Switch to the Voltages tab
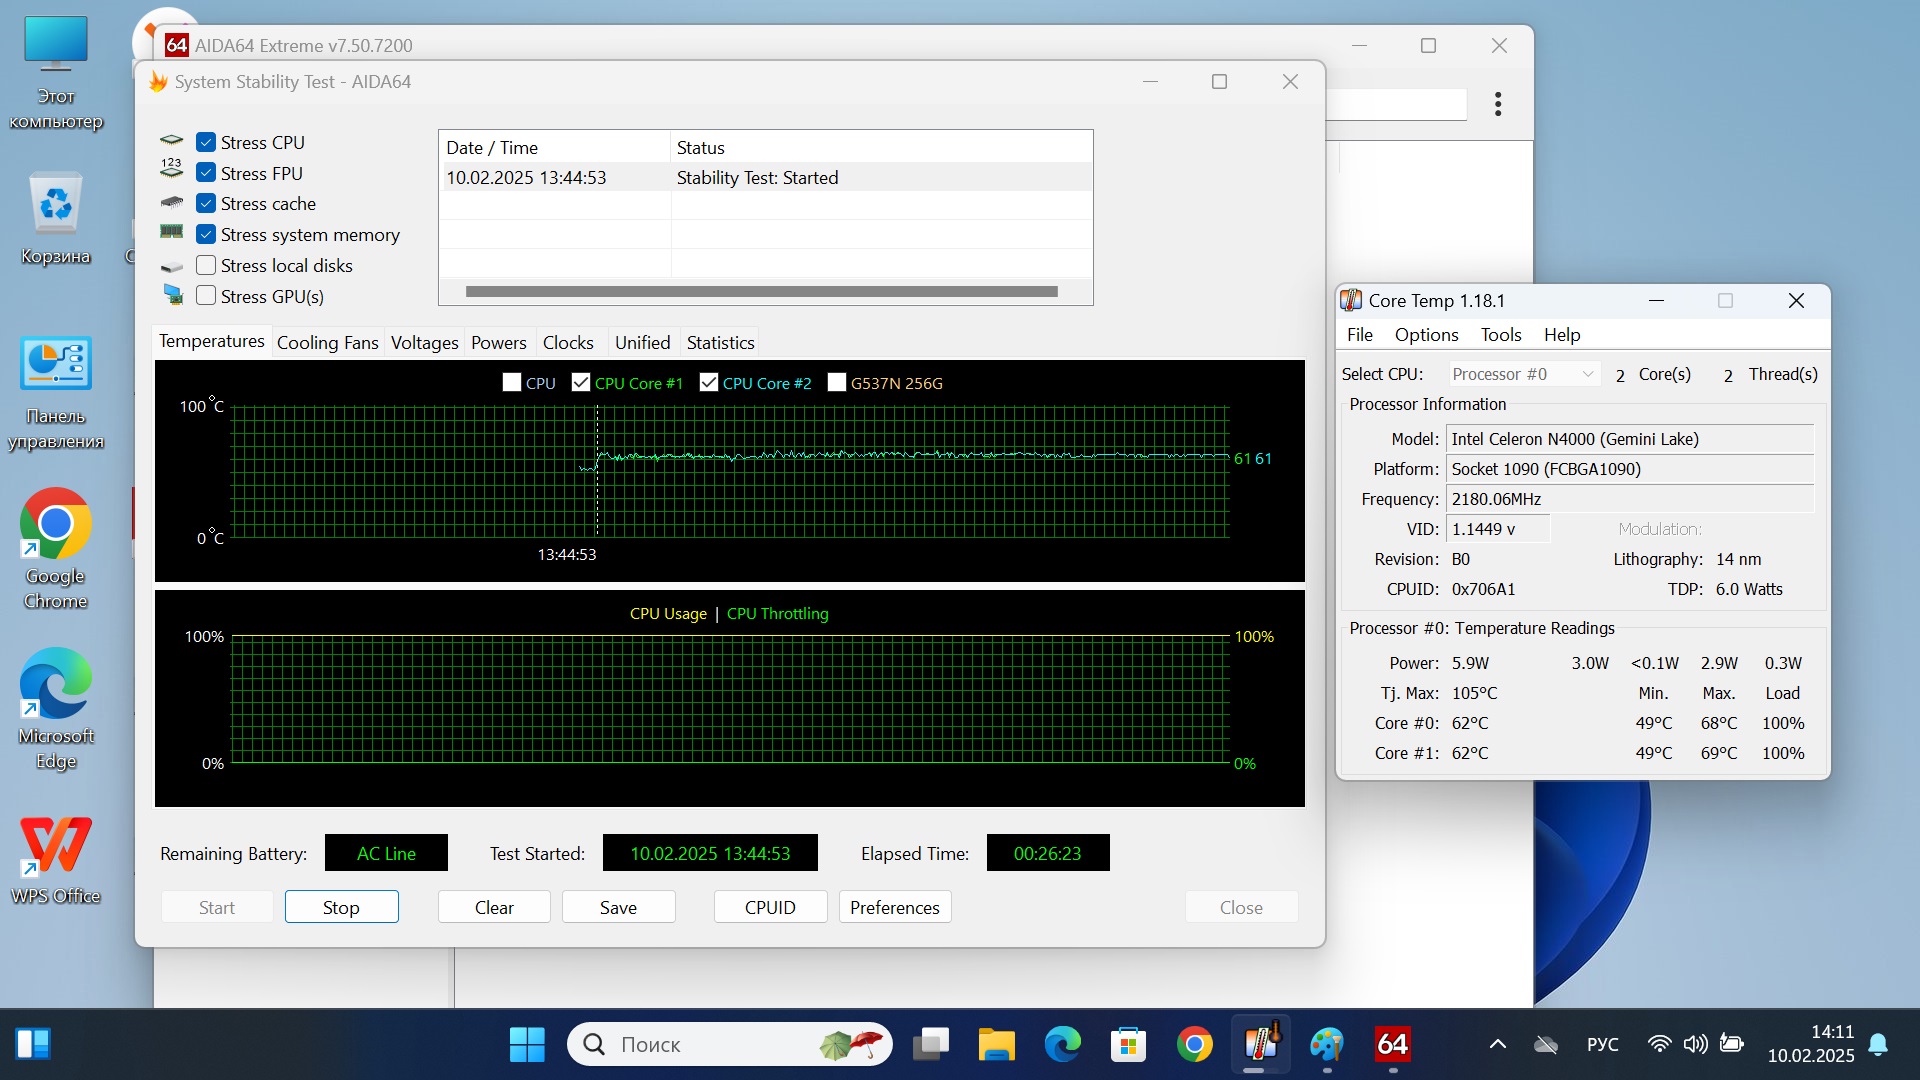The image size is (1920, 1080). (x=424, y=342)
